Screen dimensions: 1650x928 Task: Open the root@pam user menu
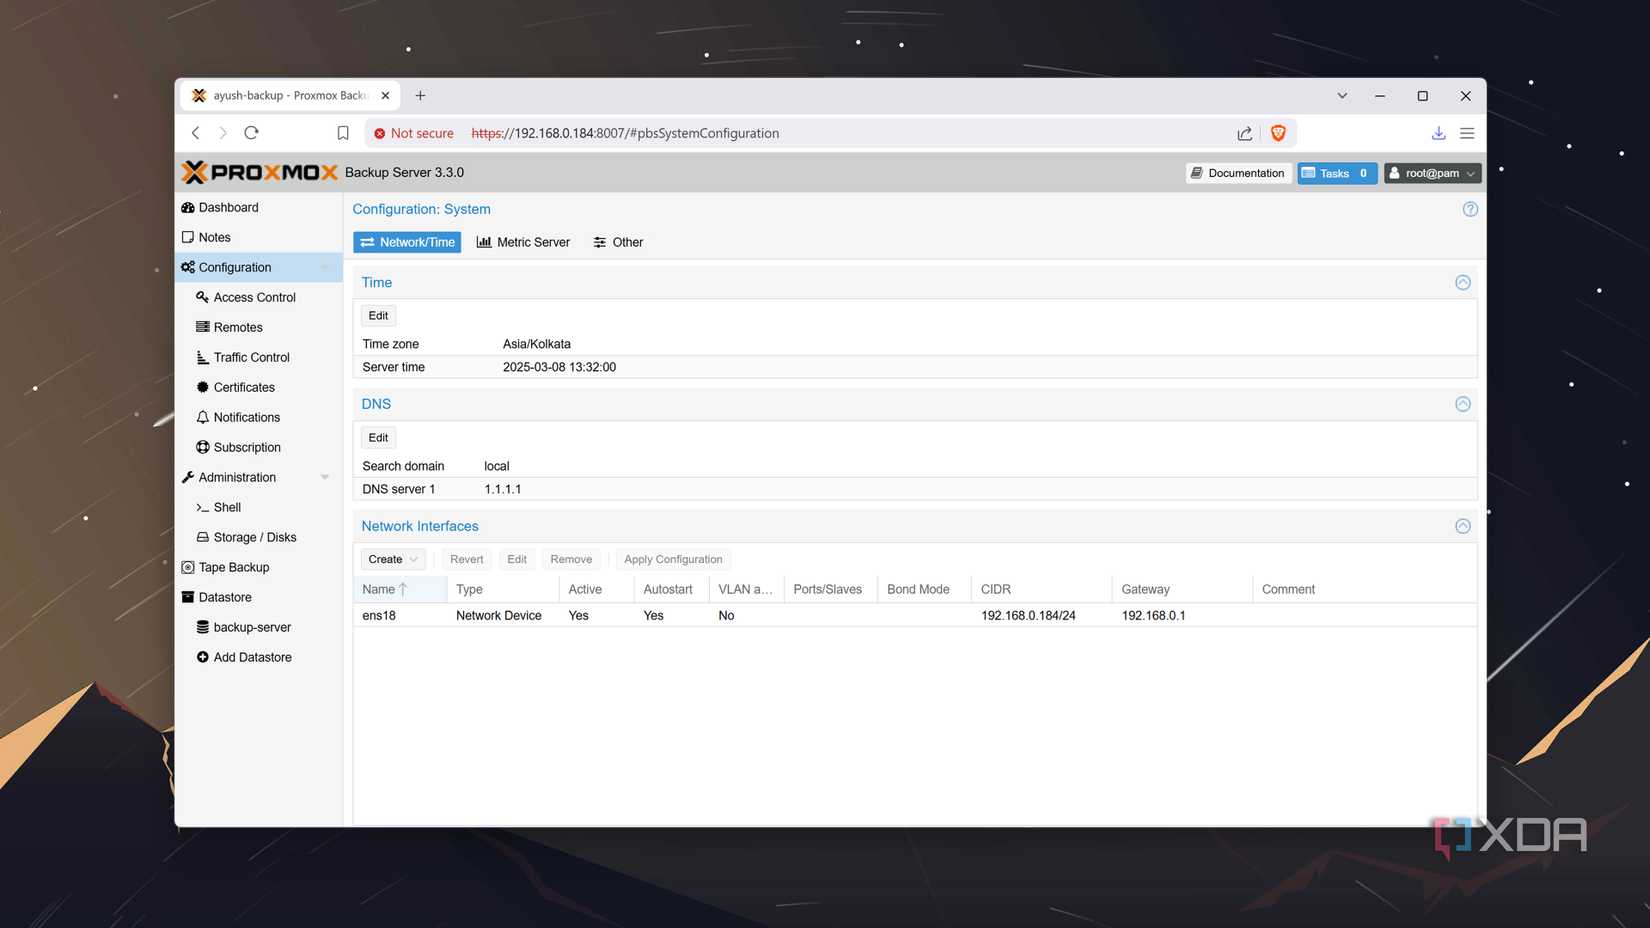click(x=1431, y=173)
